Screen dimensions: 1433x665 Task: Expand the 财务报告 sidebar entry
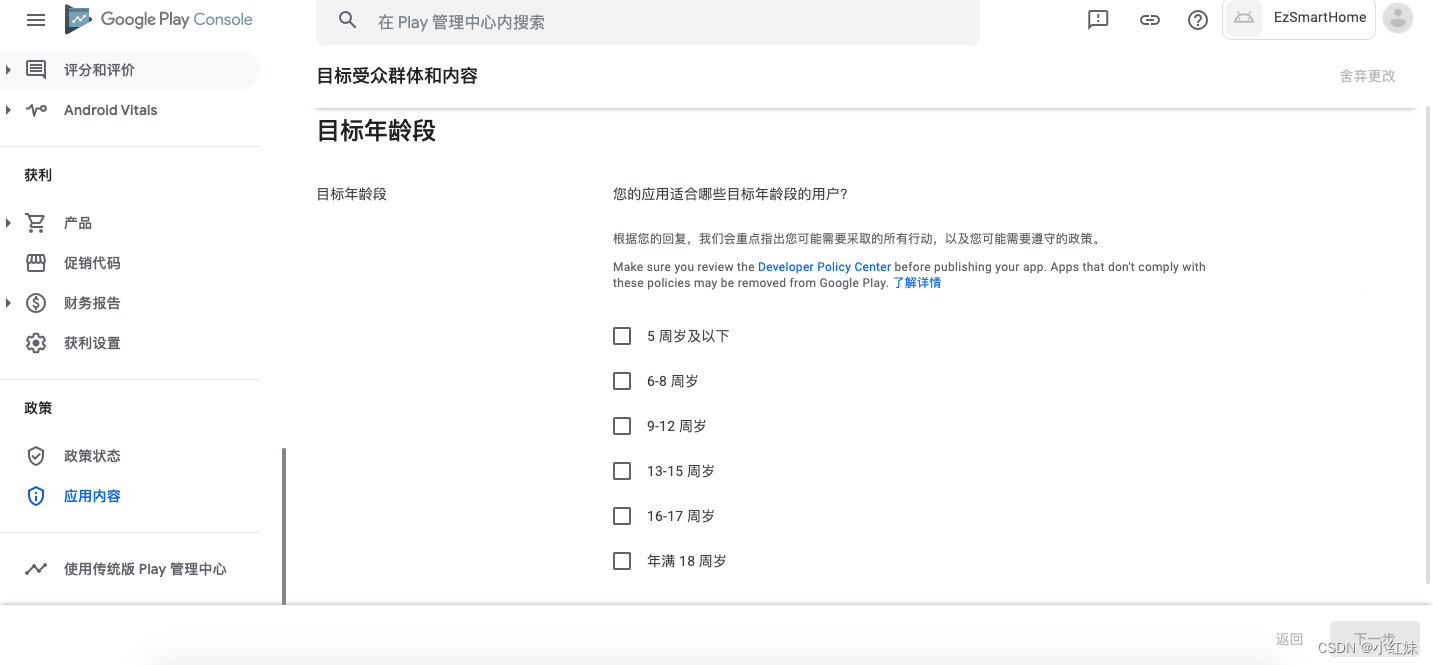pos(9,302)
